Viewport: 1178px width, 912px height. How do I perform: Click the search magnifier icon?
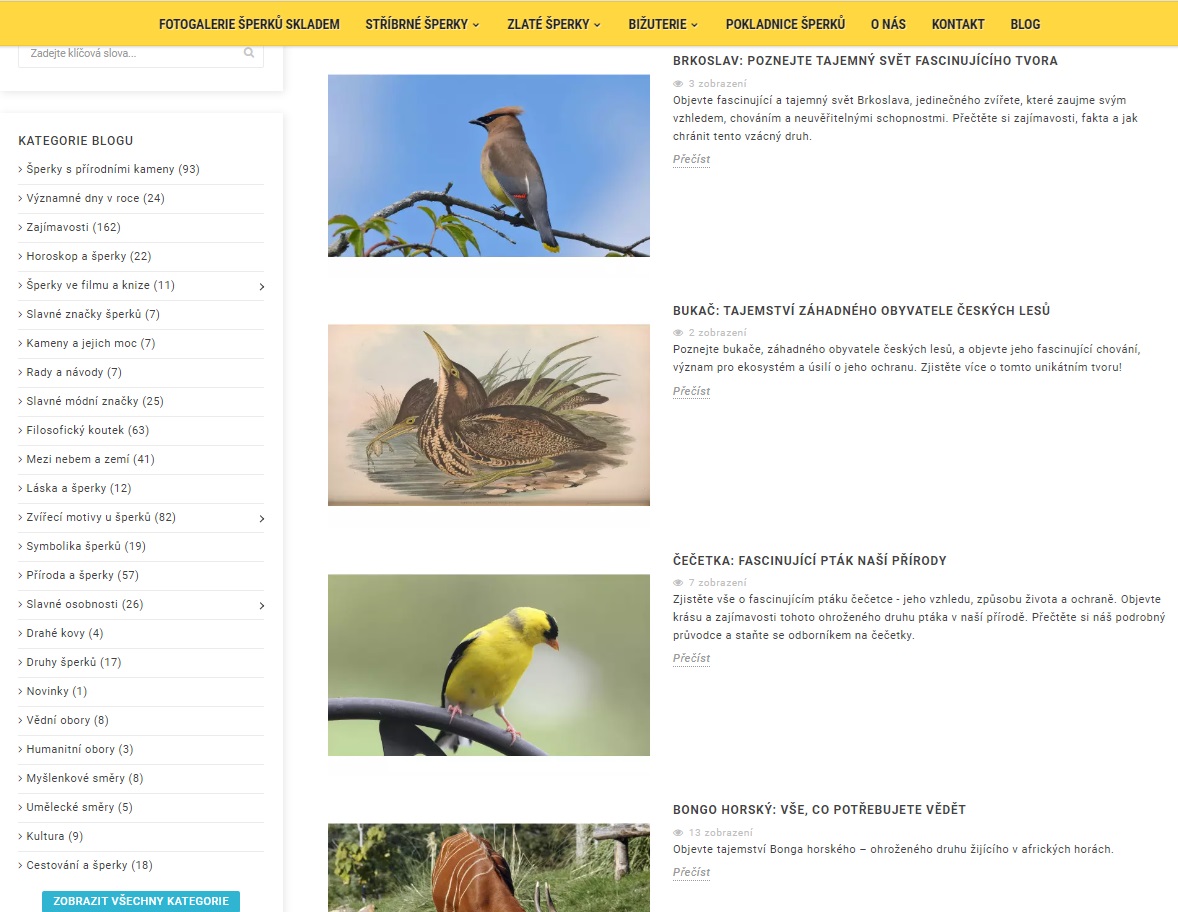click(x=249, y=53)
